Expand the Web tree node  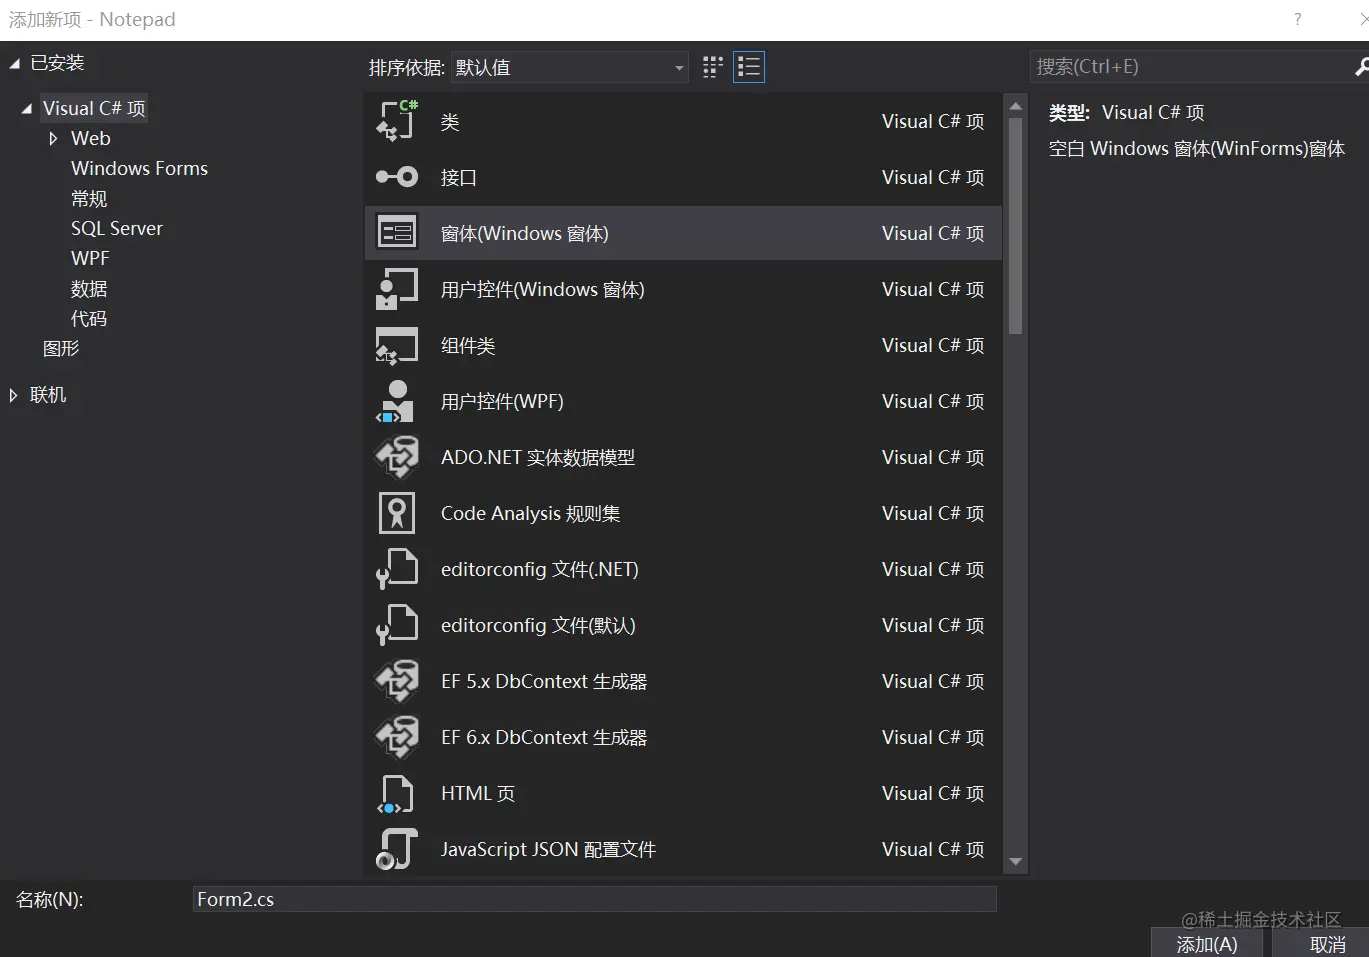point(53,139)
